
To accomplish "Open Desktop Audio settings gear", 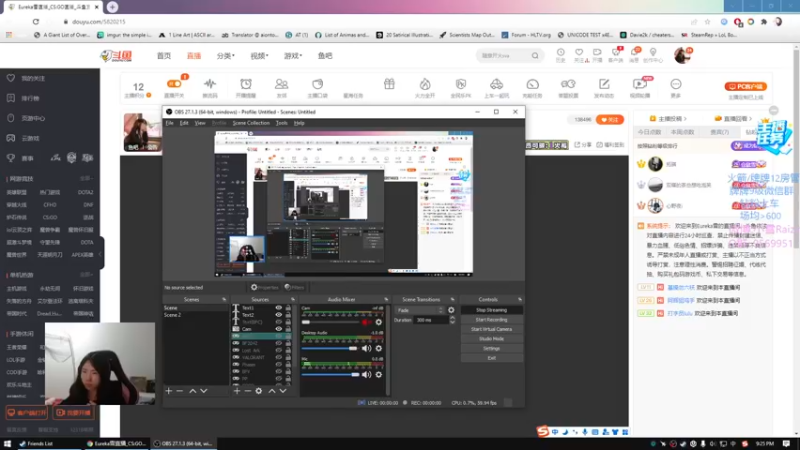I will point(379,348).
